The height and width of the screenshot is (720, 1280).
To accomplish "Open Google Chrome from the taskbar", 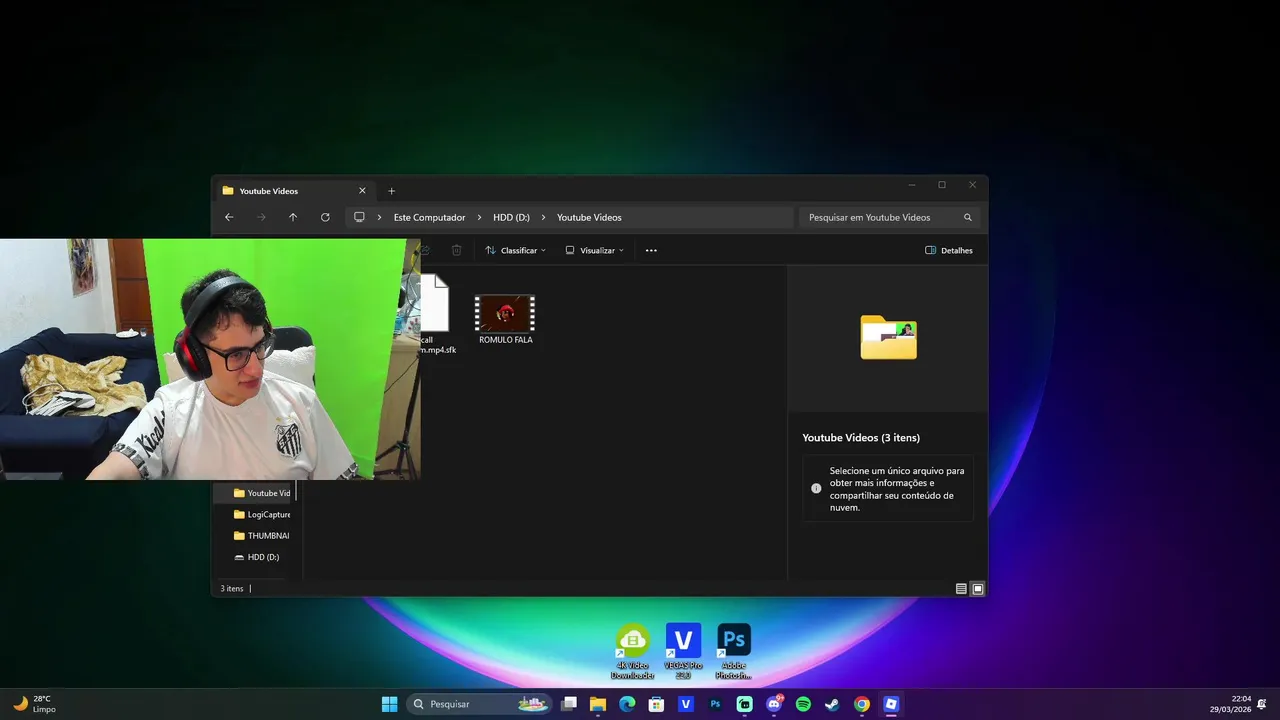I will coord(861,704).
